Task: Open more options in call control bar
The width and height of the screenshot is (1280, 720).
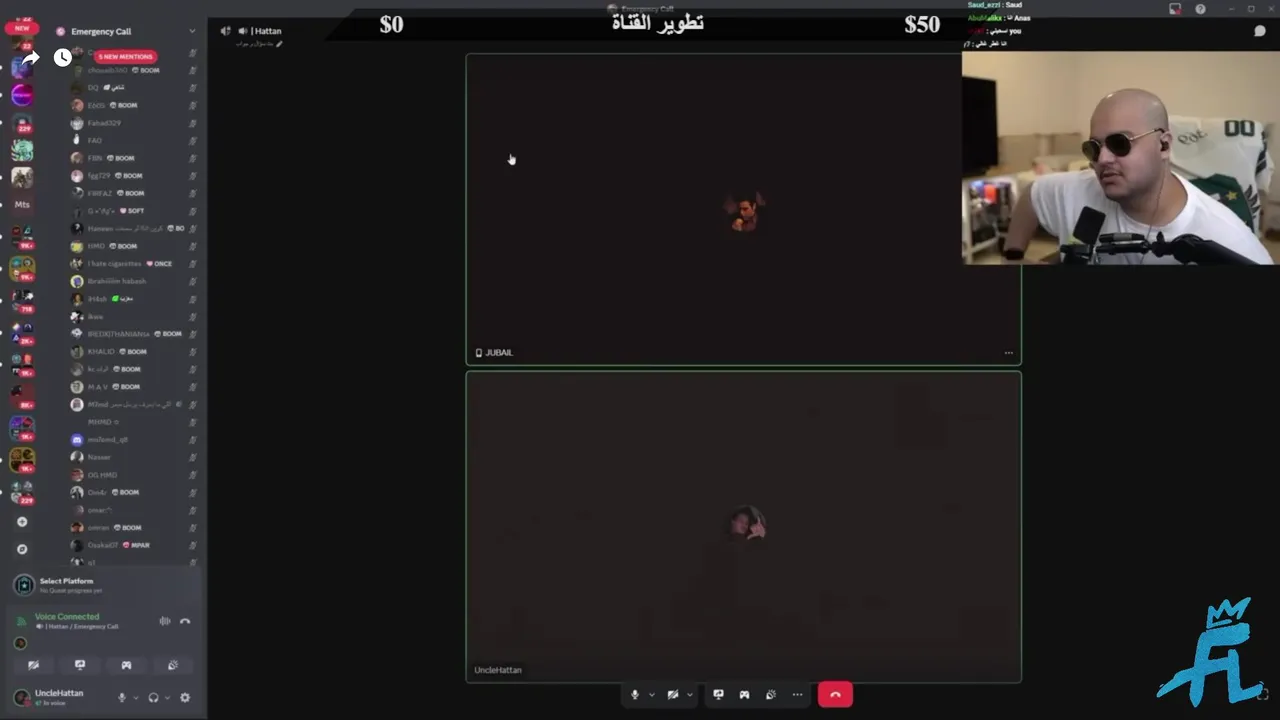Action: coord(797,694)
